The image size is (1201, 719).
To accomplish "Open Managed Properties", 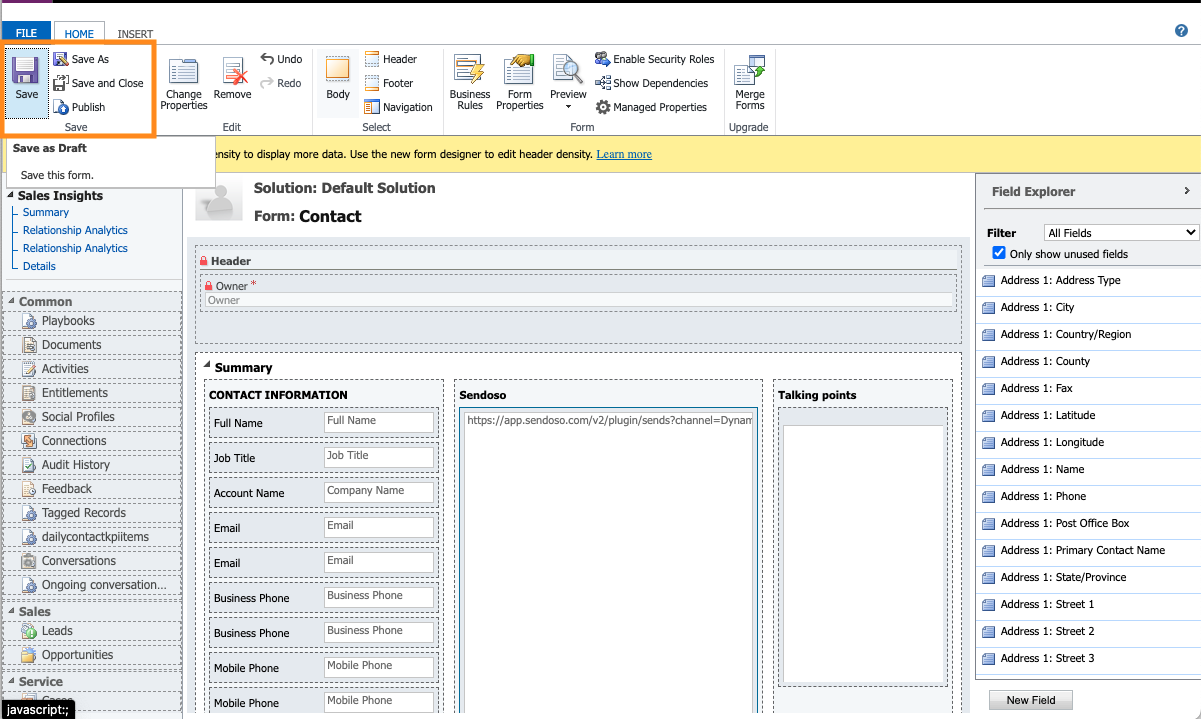I will (x=651, y=107).
